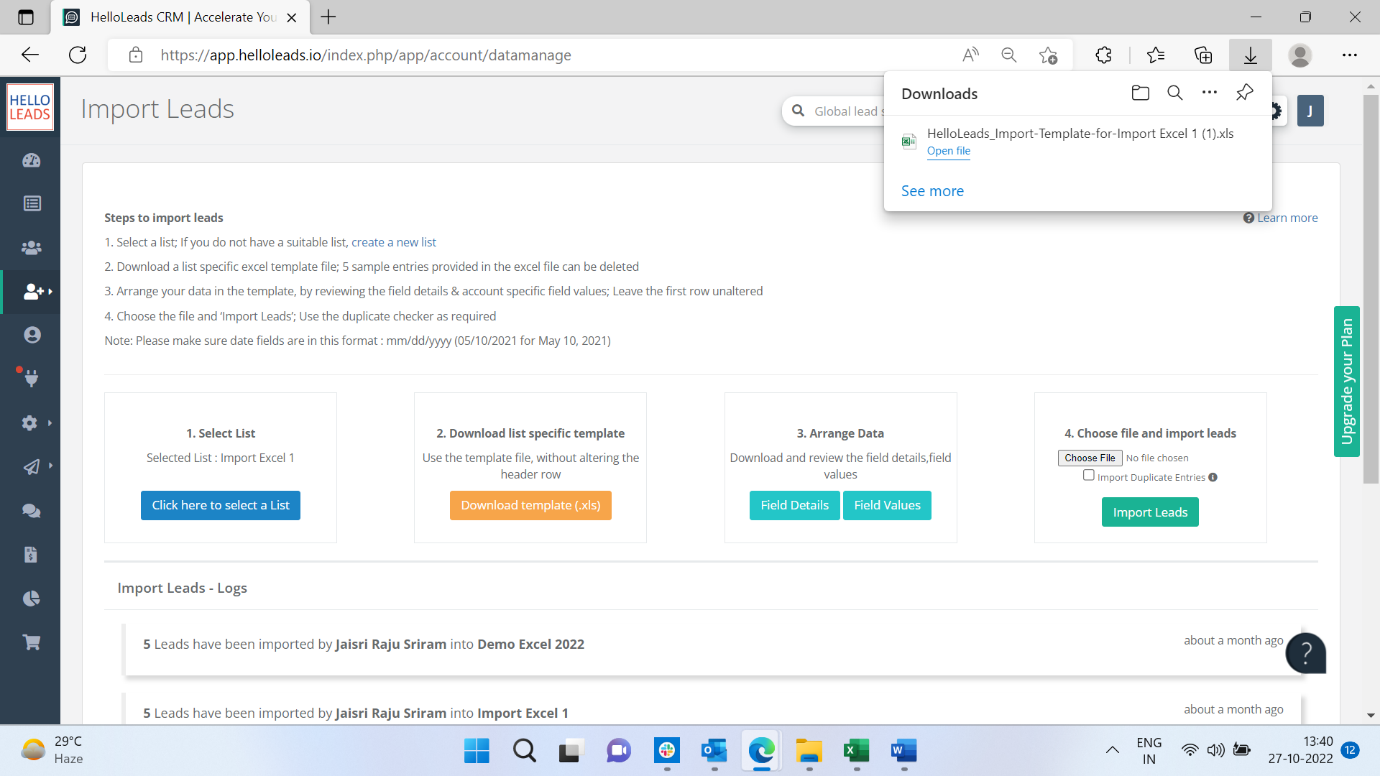Click 'create a new list' link
The image size is (1380, 776).
[x=394, y=242]
